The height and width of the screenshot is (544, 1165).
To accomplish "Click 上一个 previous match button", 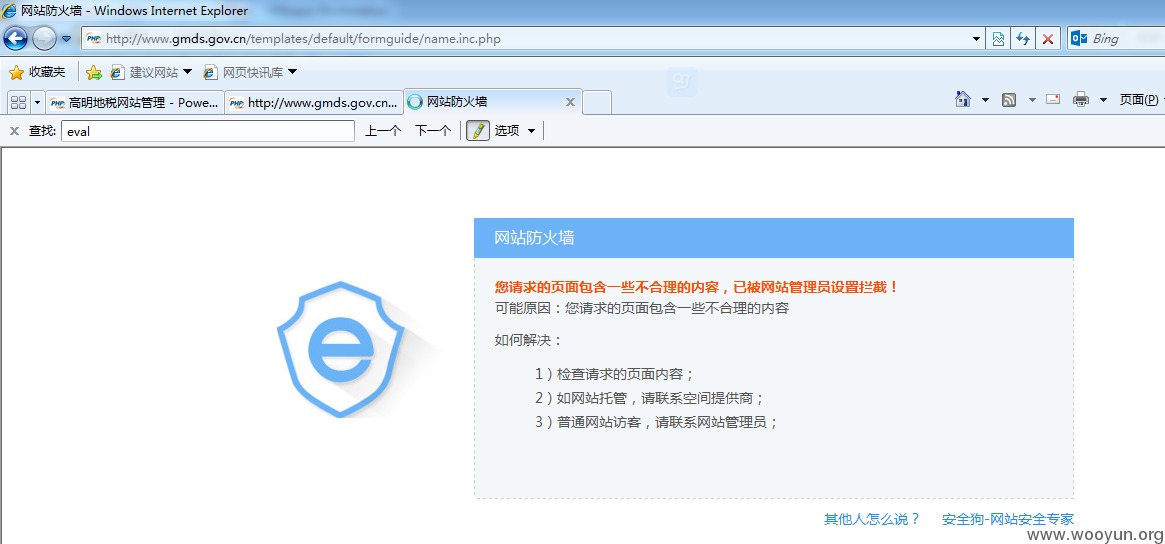I will [x=383, y=131].
